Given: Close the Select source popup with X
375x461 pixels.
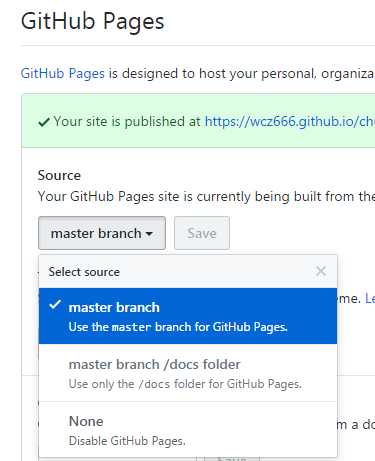Looking at the screenshot, I should click(321, 271).
